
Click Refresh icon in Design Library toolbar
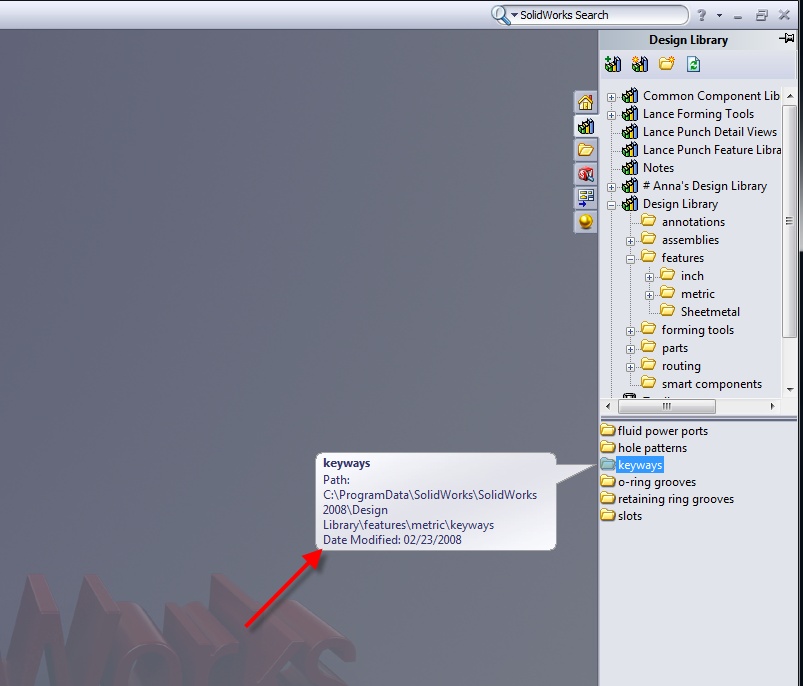click(693, 65)
